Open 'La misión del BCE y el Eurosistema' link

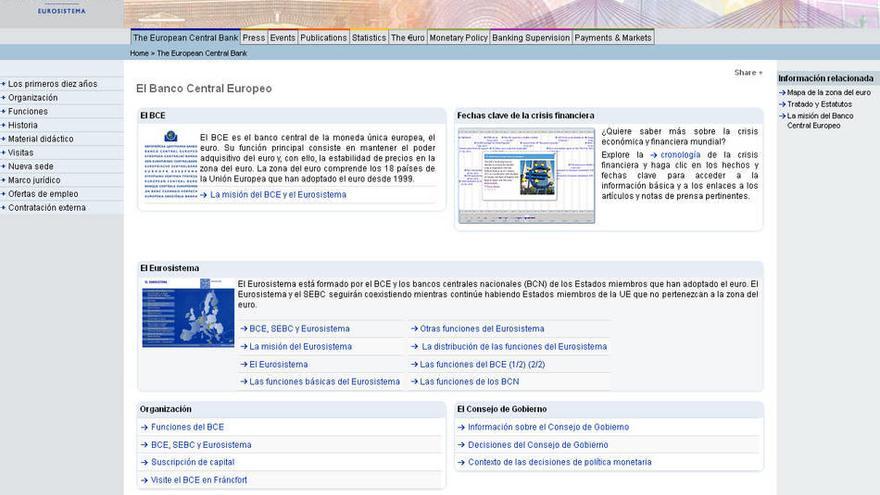(278, 195)
